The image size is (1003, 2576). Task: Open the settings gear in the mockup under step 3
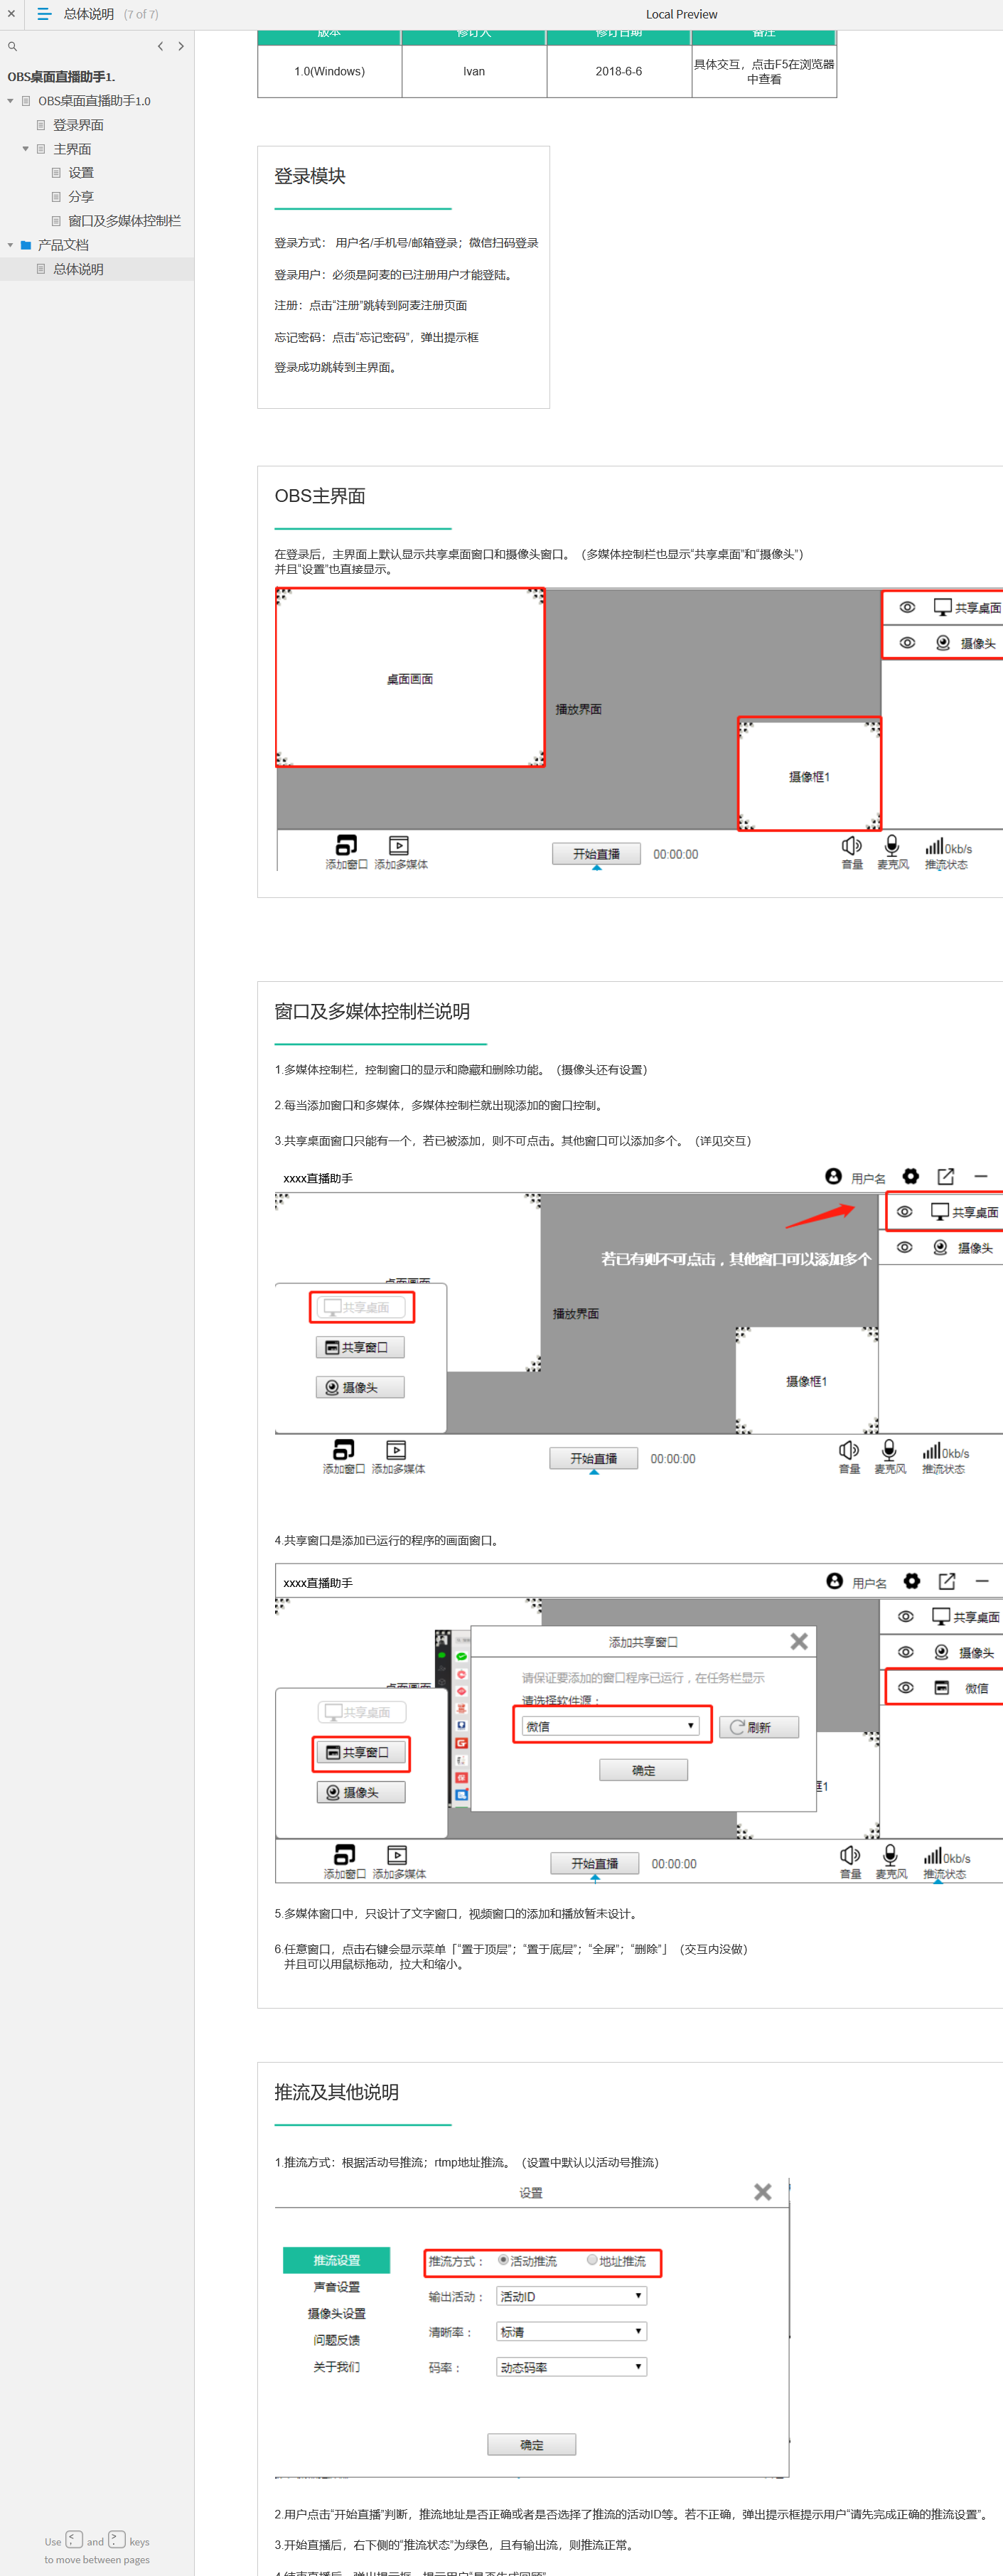click(x=910, y=1176)
